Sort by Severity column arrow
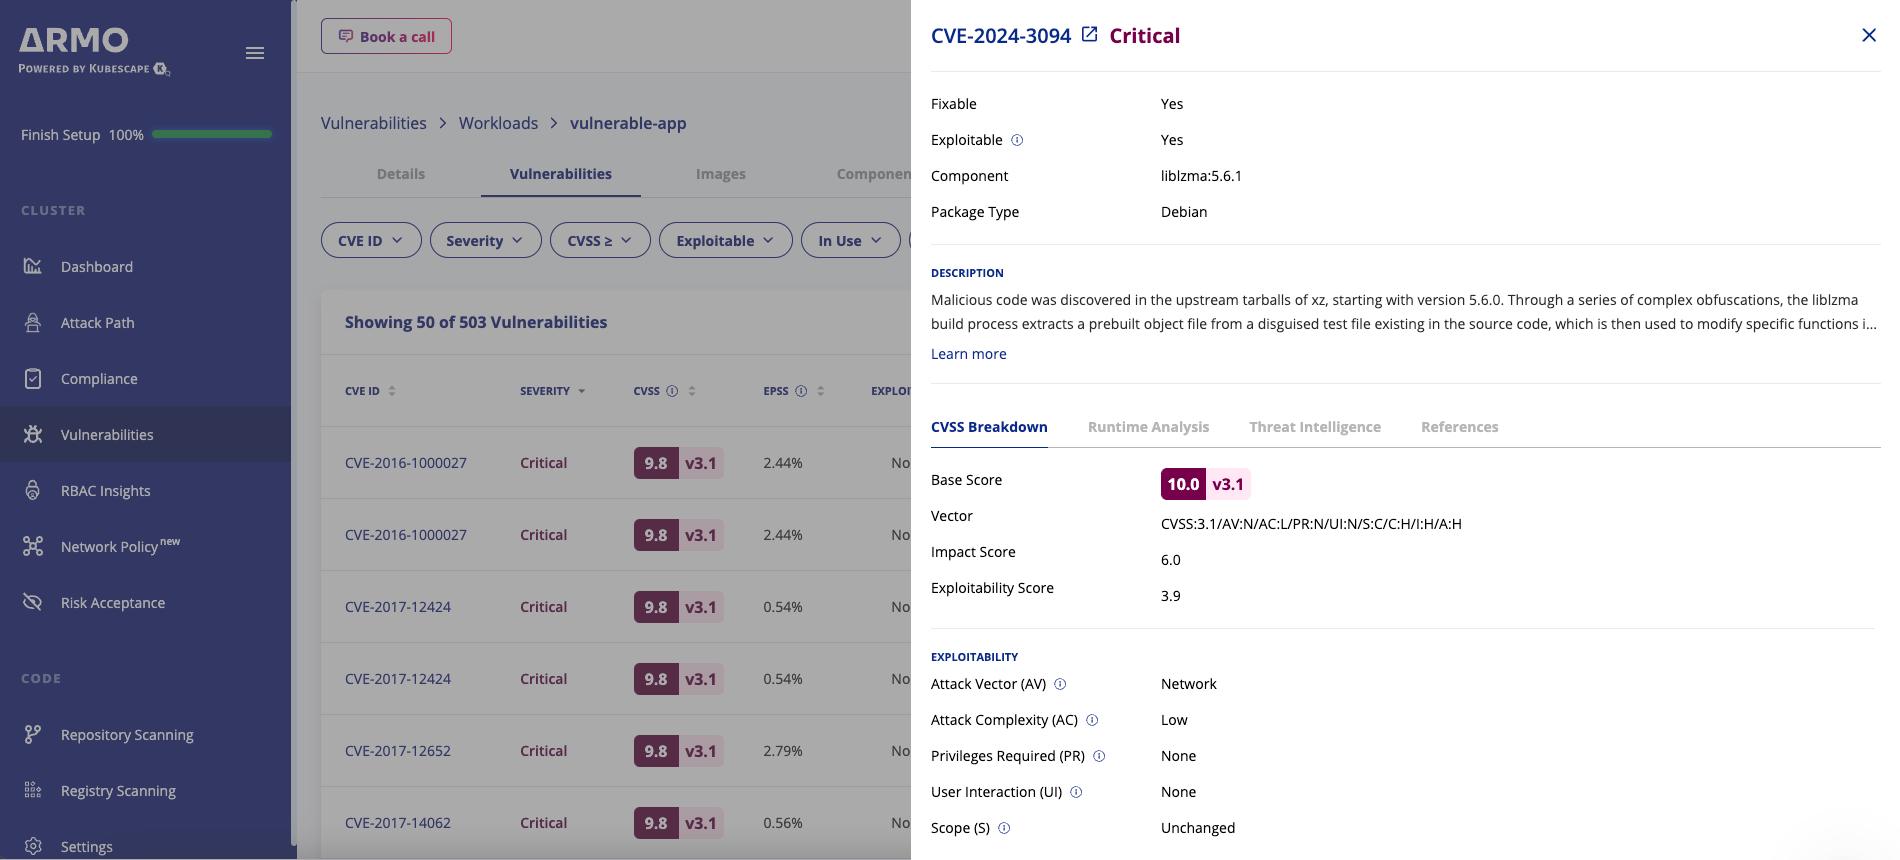 [581, 391]
